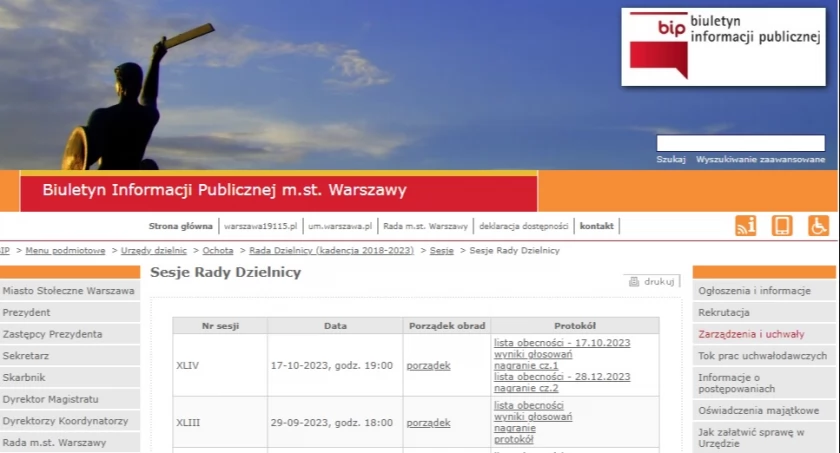Open Jak załatwić sprawę w Urzędzie
The width and height of the screenshot is (840, 453).
(764, 437)
